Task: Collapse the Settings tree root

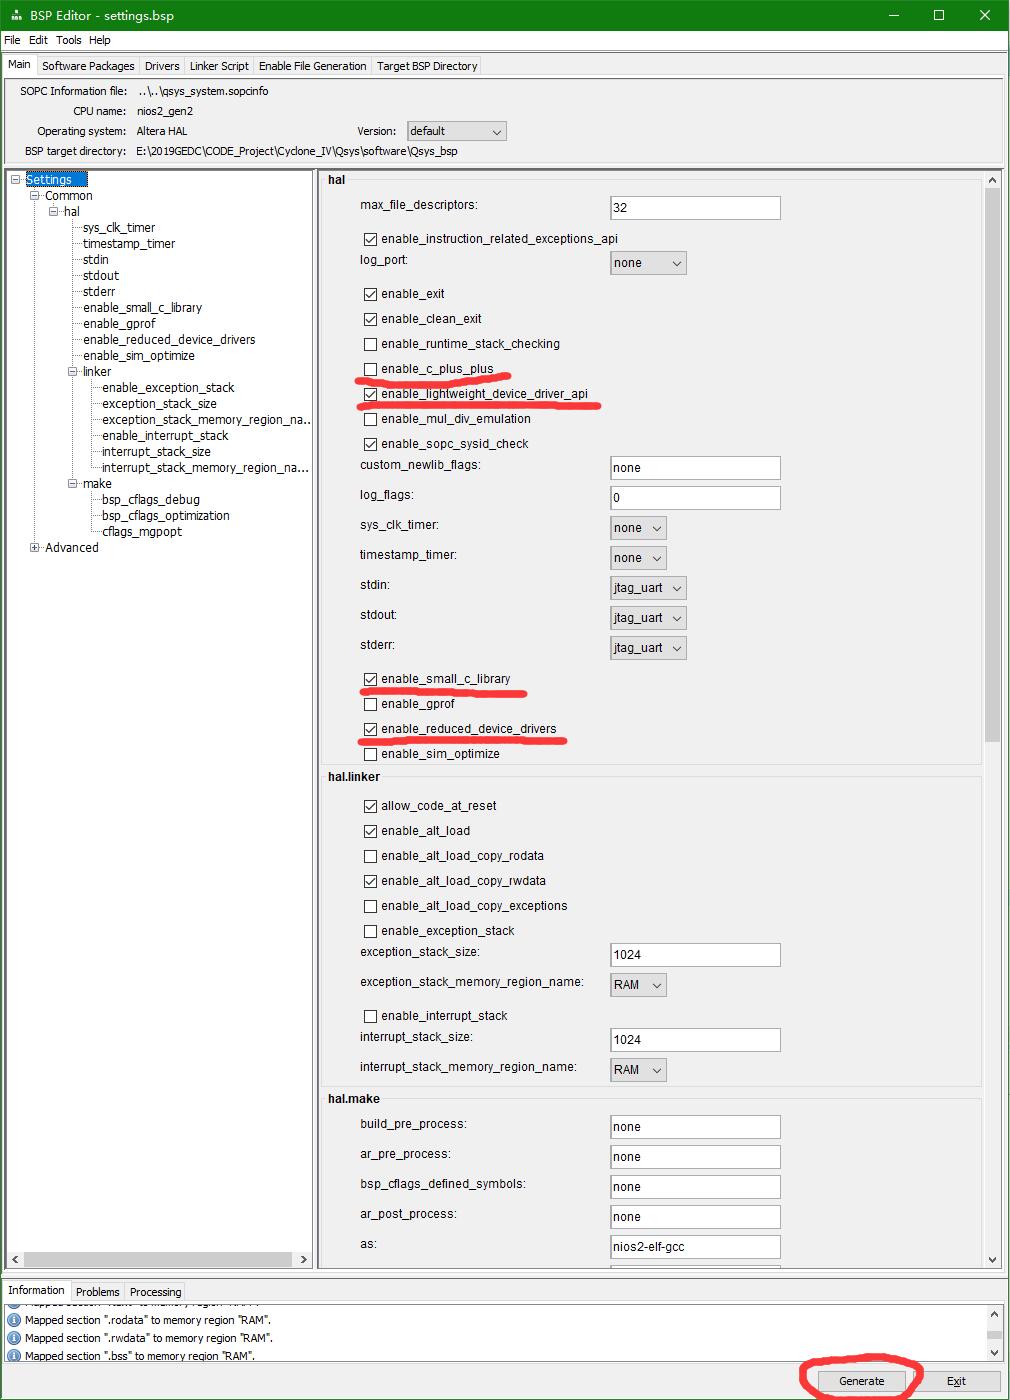Action: pos(16,180)
